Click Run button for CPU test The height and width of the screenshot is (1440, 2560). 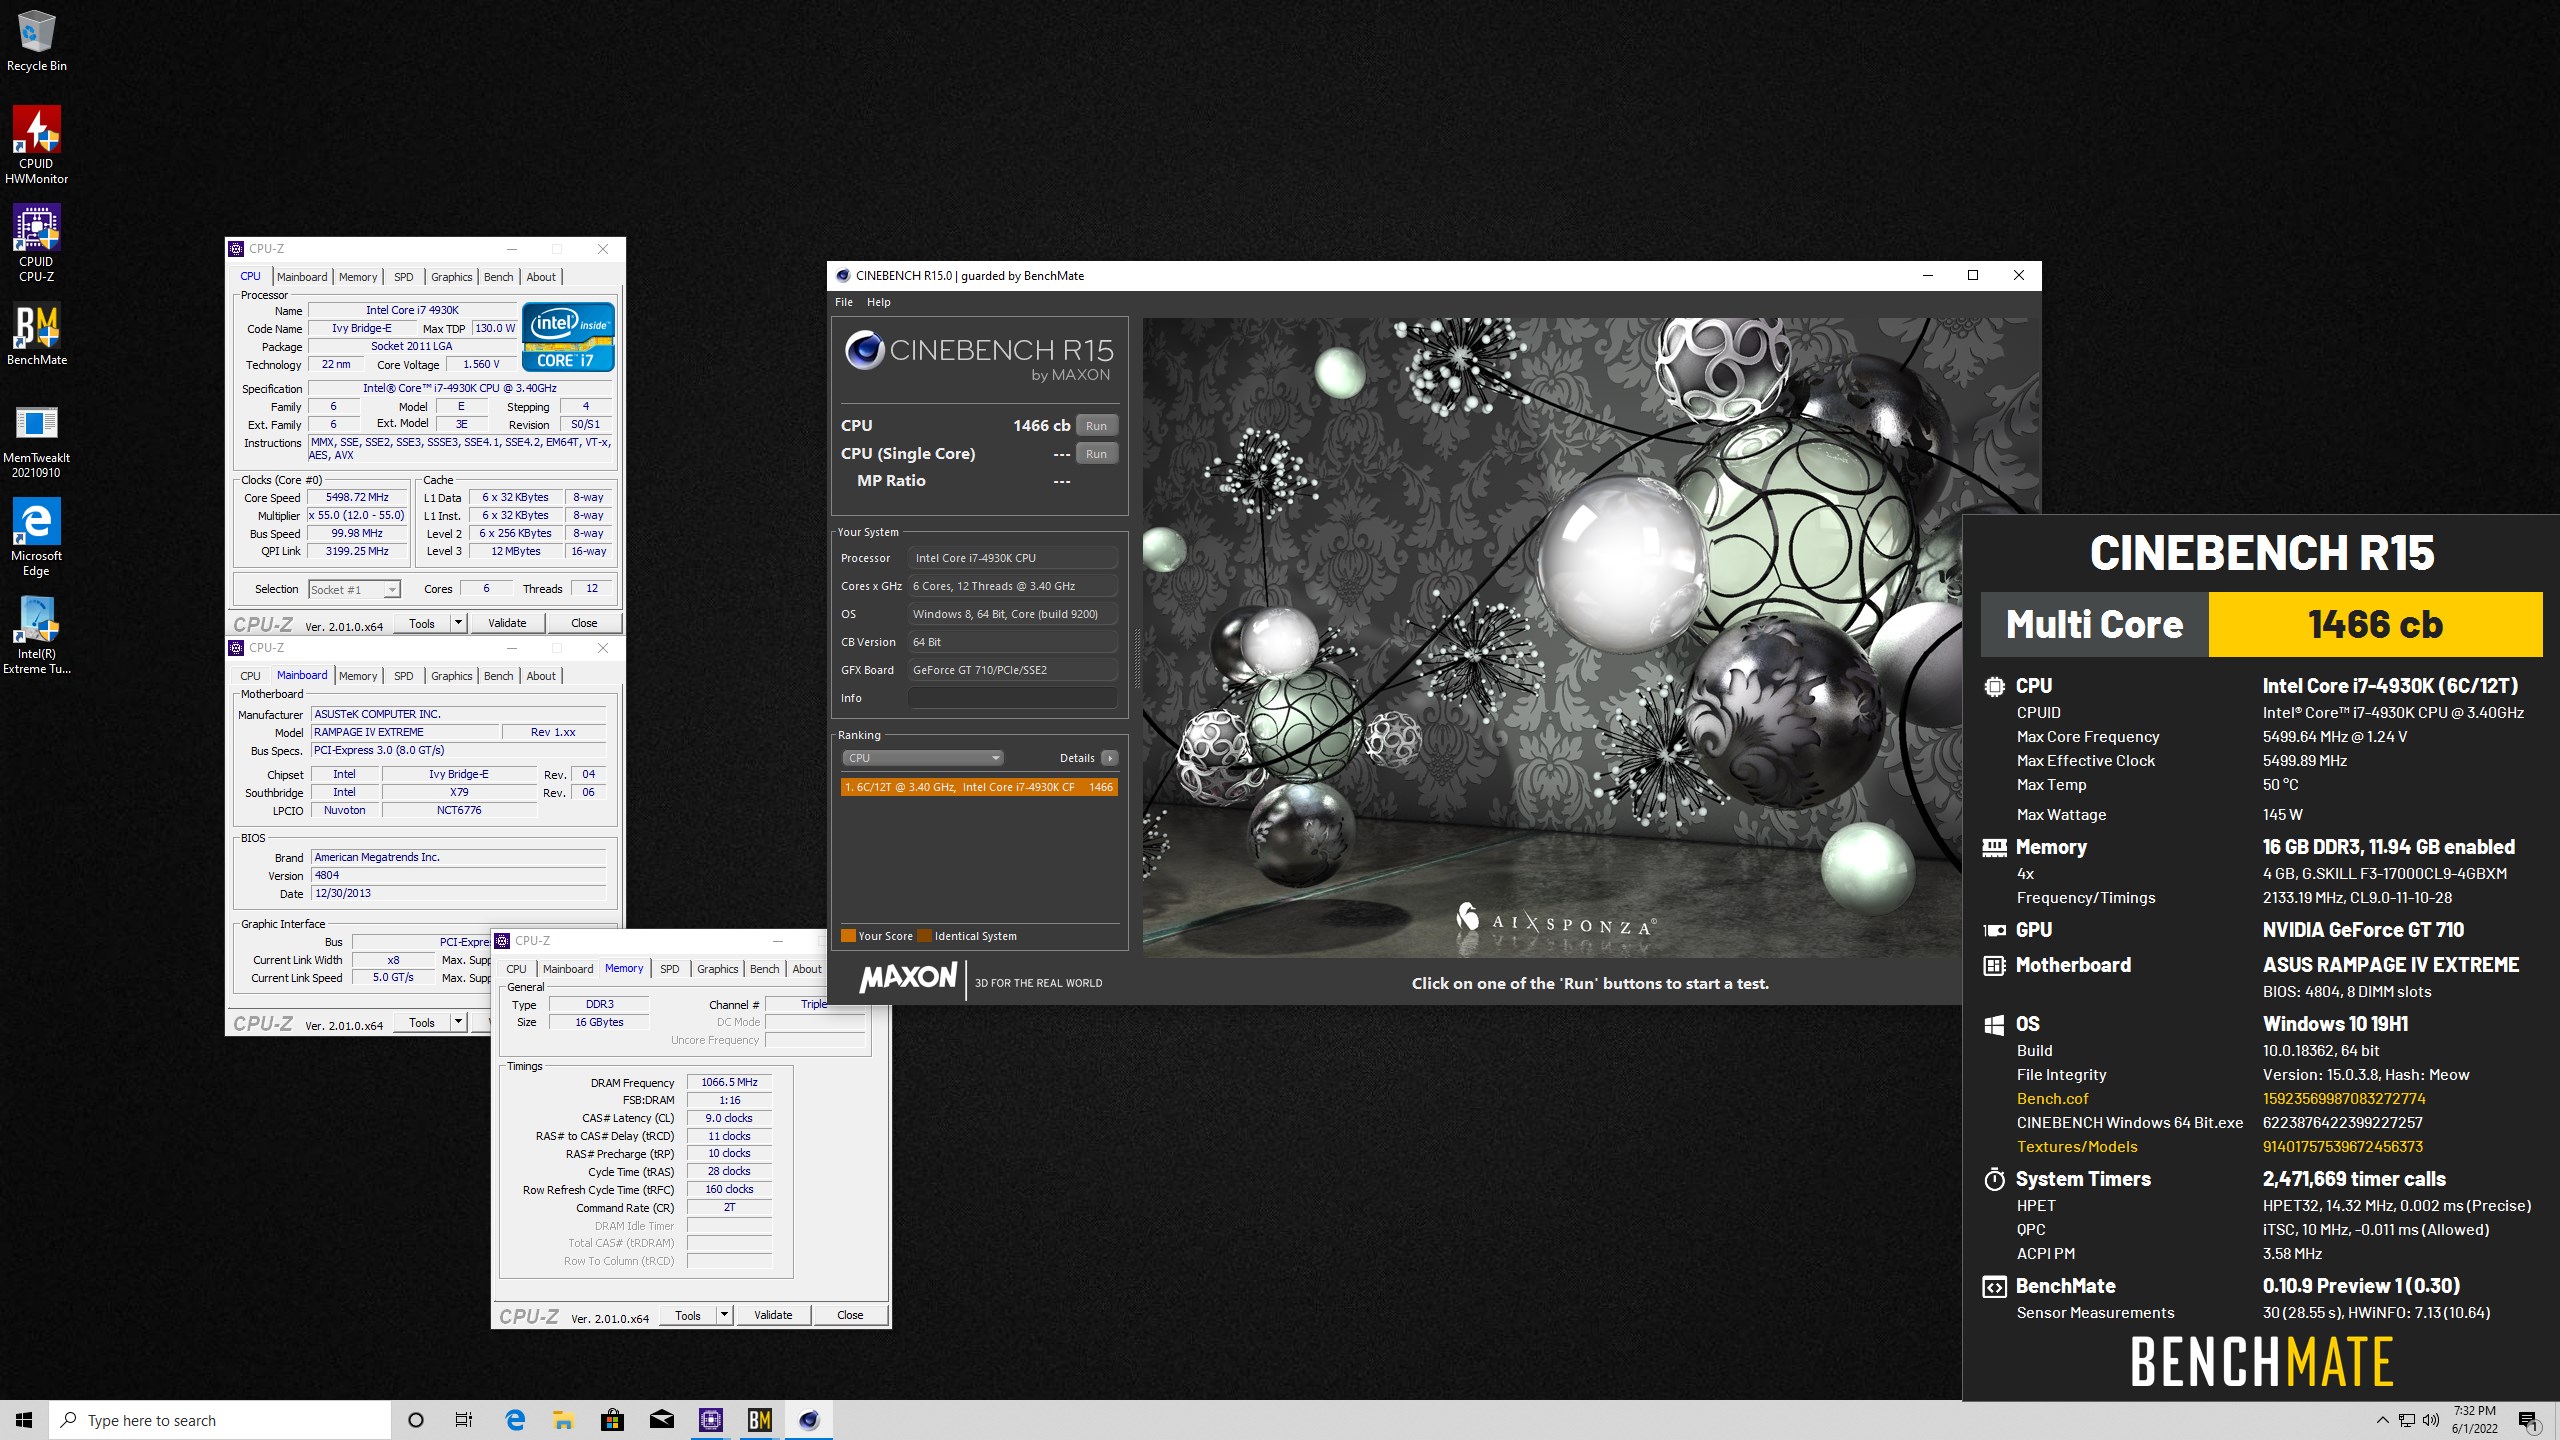coord(1097,426)
